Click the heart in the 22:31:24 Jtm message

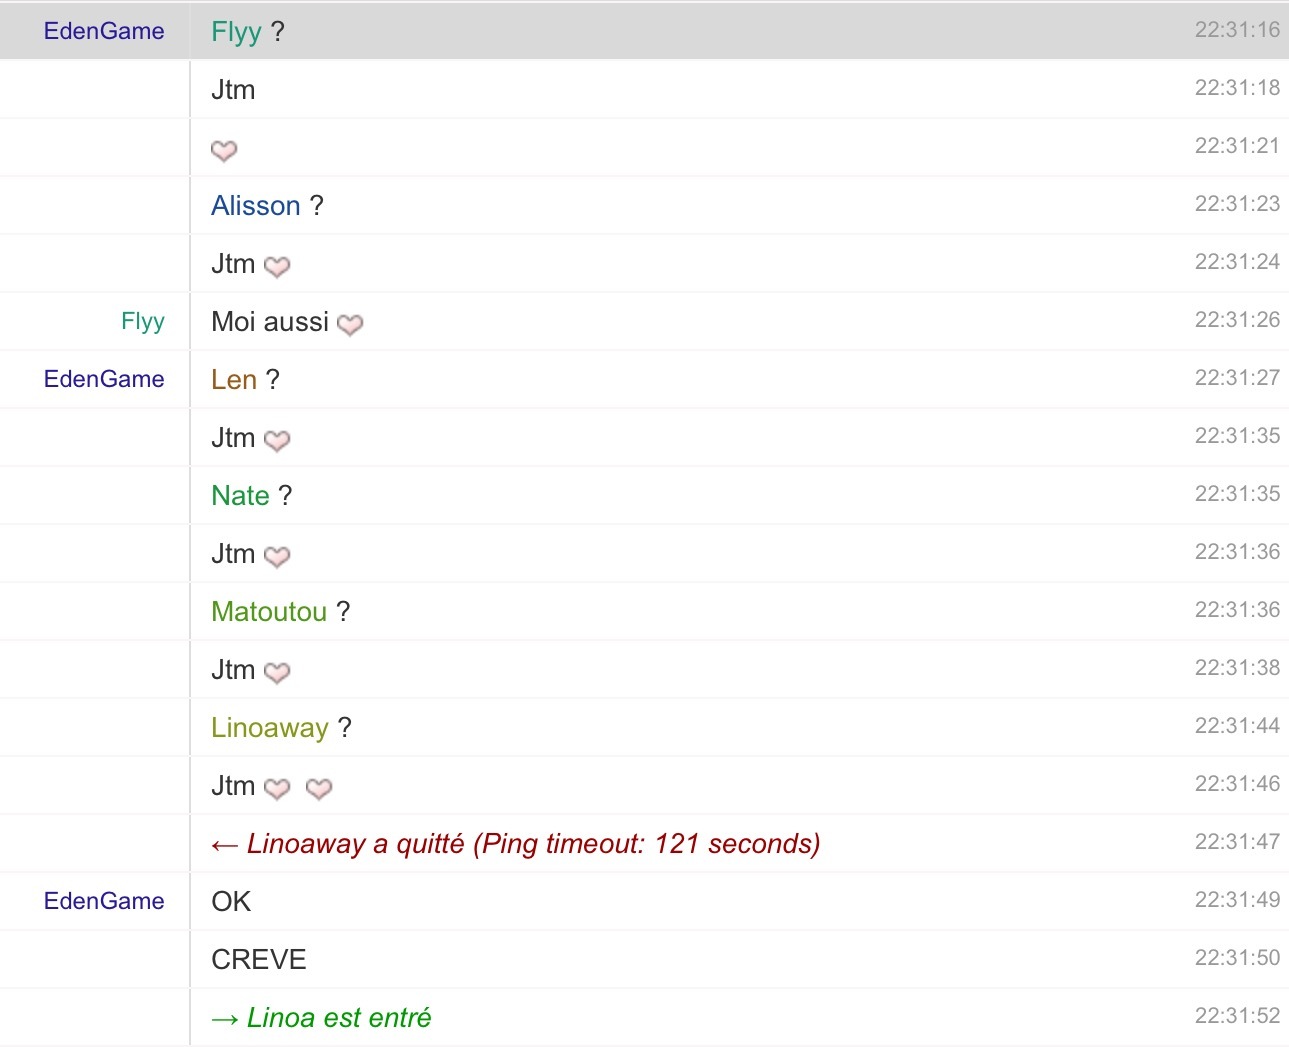[x=277, y=266]
